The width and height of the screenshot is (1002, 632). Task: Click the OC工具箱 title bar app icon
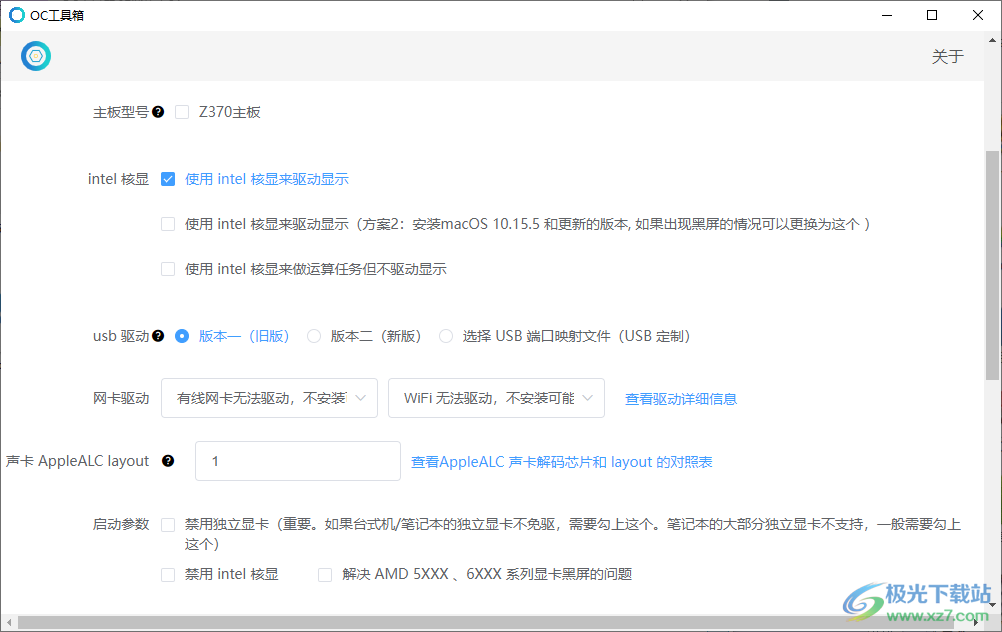(x=17, y=15)
